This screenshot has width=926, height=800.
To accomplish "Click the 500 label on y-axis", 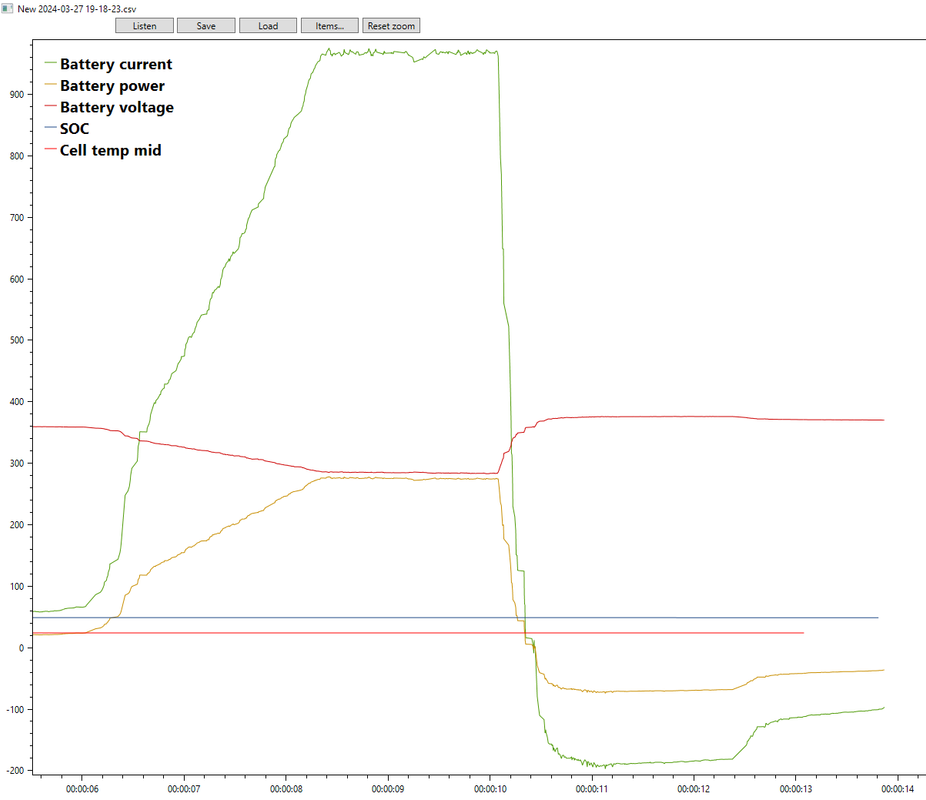I will point(17,340).
